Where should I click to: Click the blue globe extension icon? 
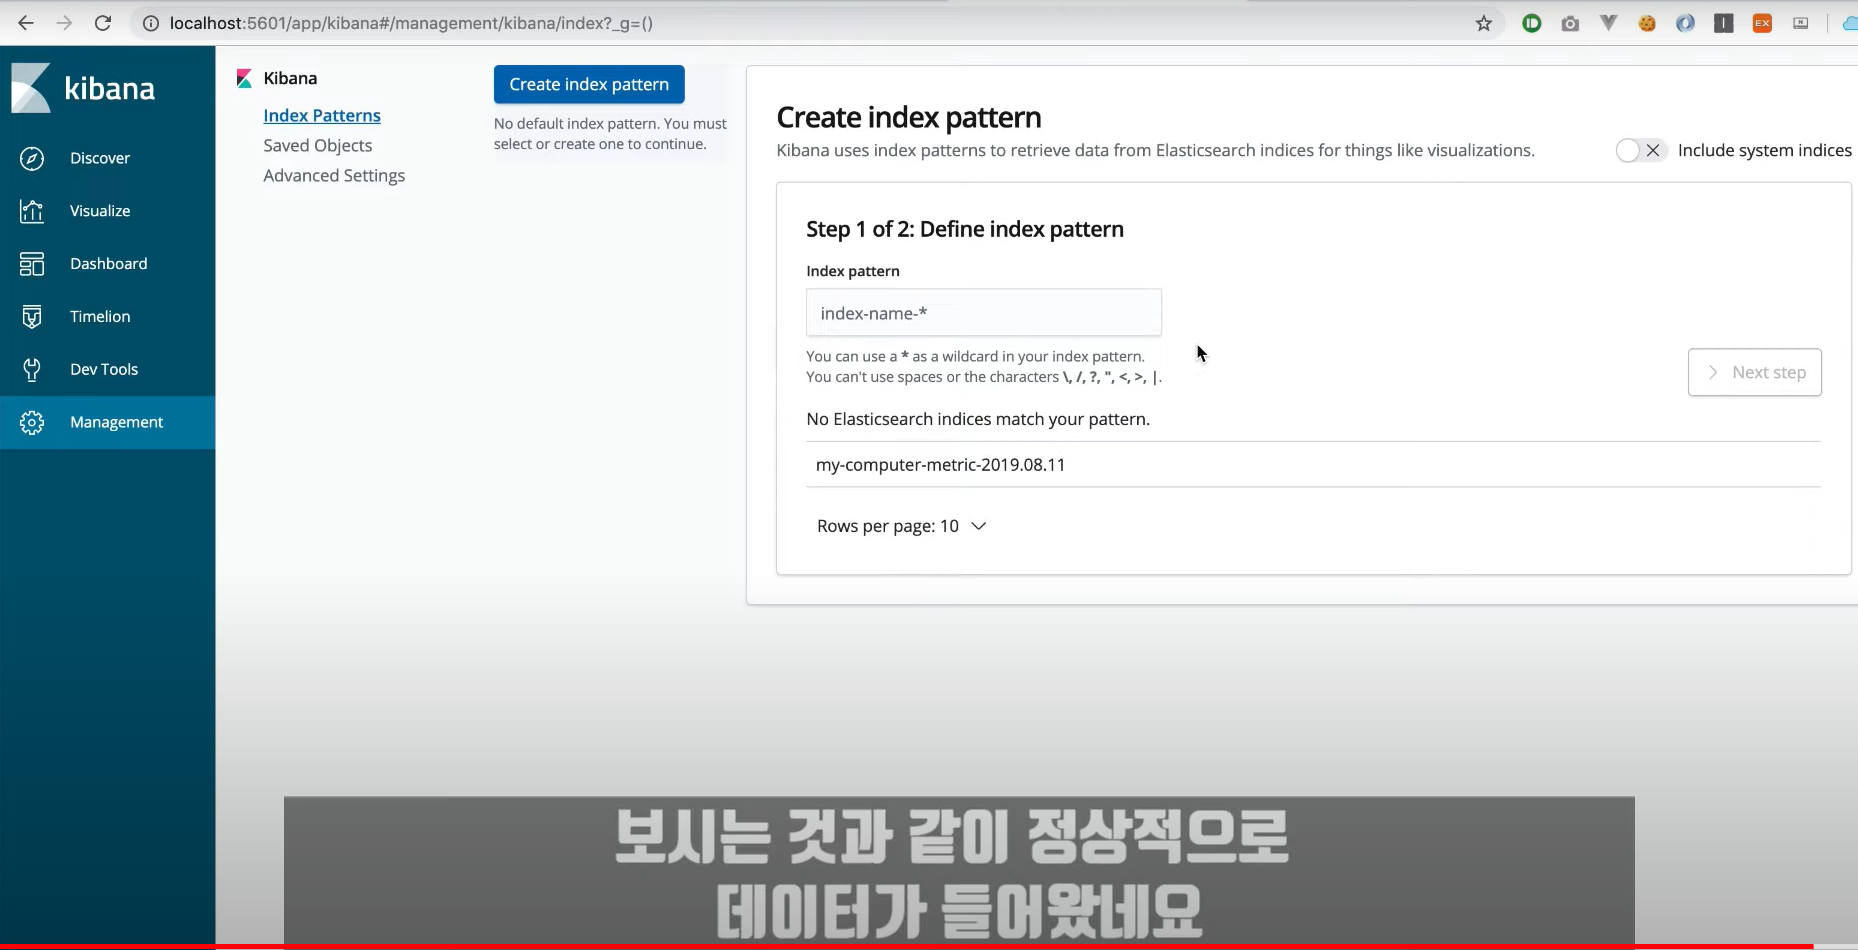(x=1685, y=23)
